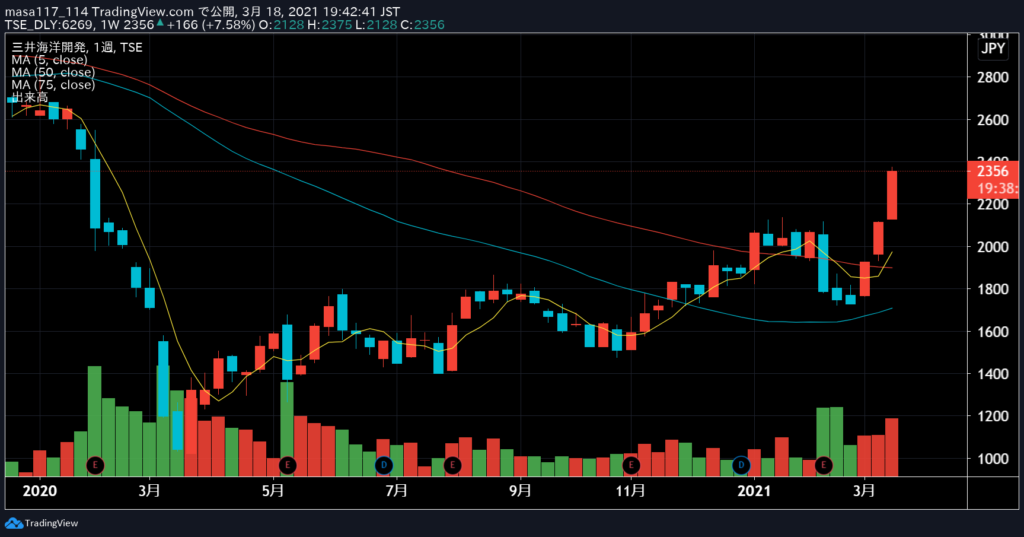
Task: Click the 1600 price axis label
Action: [993, 332]
